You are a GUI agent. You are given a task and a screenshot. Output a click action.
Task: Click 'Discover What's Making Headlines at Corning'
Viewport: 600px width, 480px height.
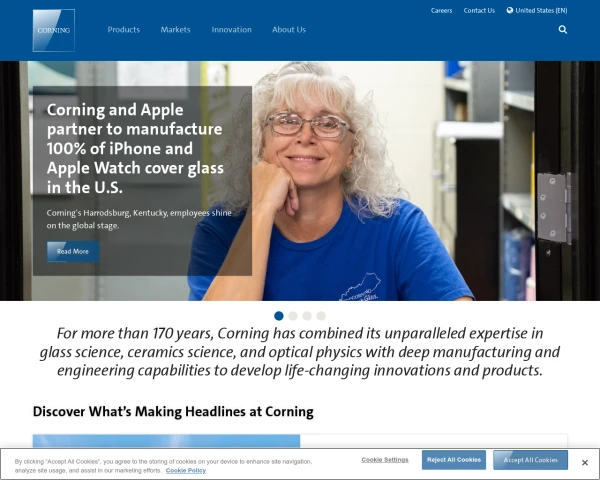tap(173, 411)
